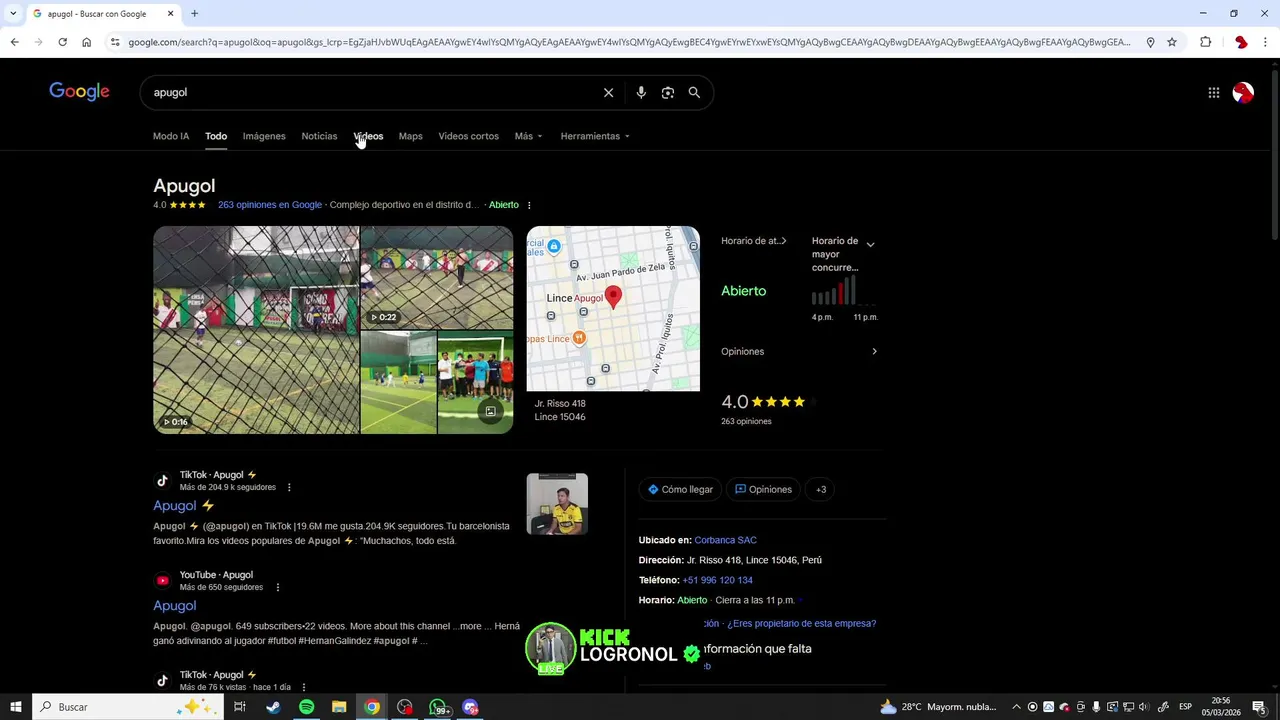
Task: Switch to Videos tab
Action: pyautogui.click(x=368, y=136)
